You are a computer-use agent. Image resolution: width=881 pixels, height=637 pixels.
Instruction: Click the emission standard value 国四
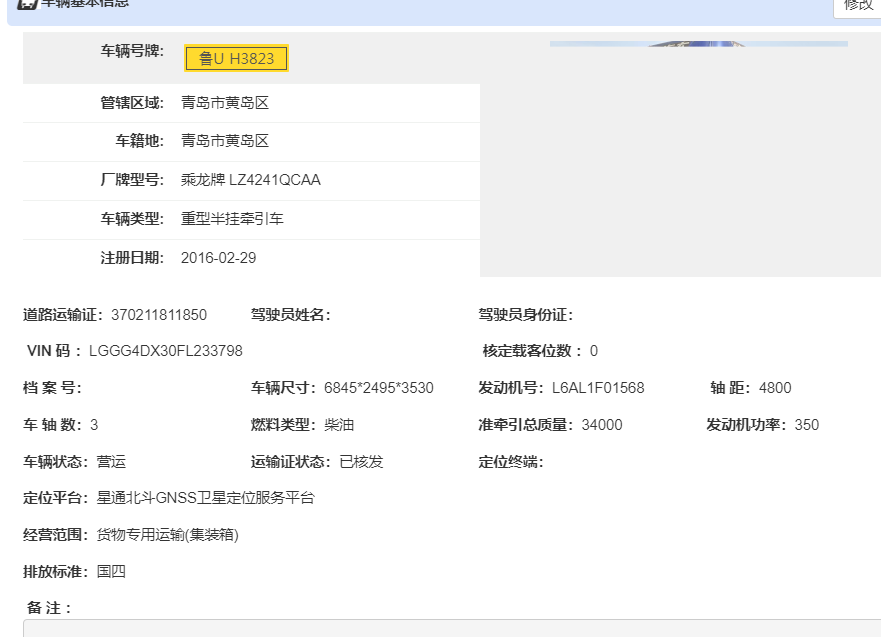pyautogui.click(x=111, y=572)
